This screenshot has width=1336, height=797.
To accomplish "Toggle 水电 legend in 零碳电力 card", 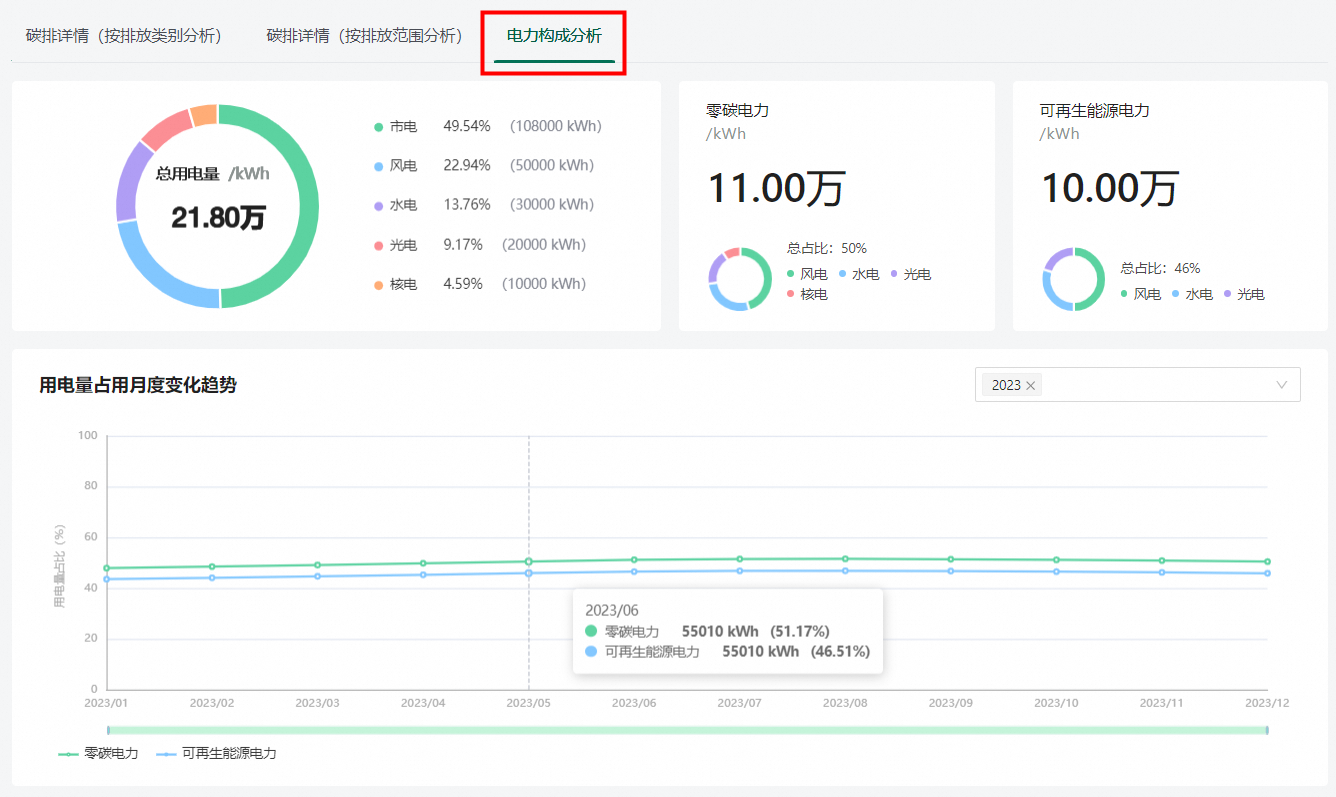I will point(860,274).
